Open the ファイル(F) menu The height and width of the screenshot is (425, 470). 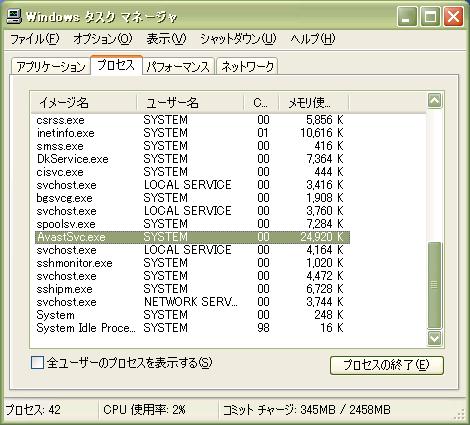coord(35,39)
